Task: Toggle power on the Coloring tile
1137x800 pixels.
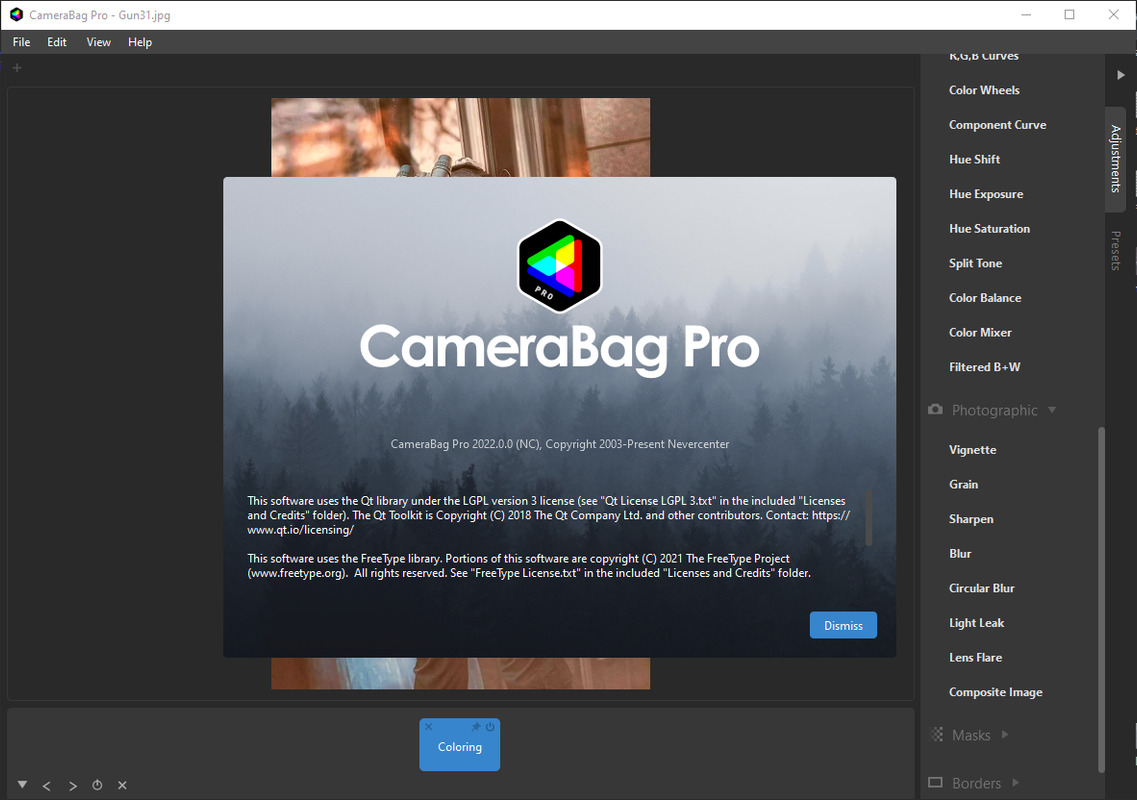Action: (490, 727)
